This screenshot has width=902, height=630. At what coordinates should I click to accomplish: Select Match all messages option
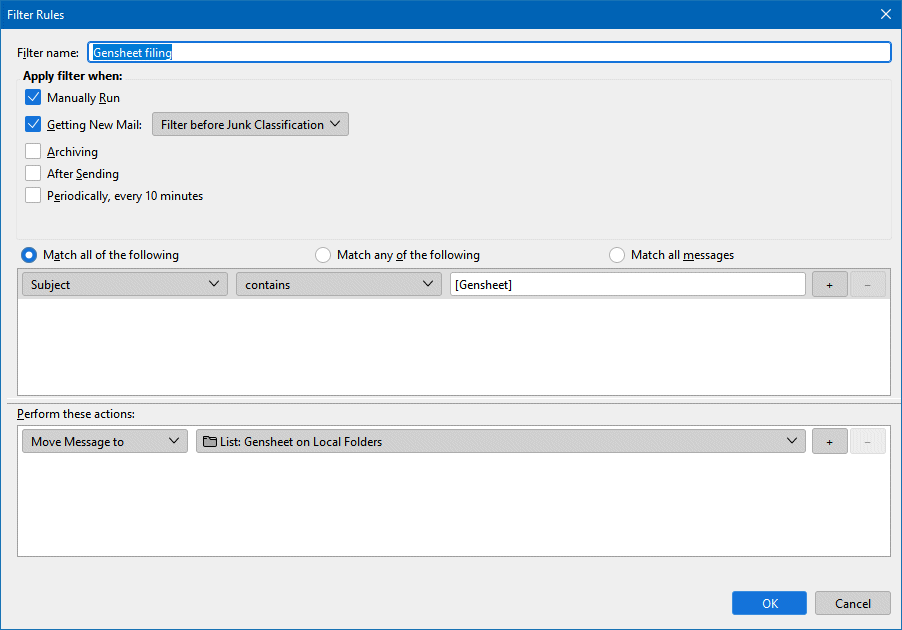[x=617, y=255]
